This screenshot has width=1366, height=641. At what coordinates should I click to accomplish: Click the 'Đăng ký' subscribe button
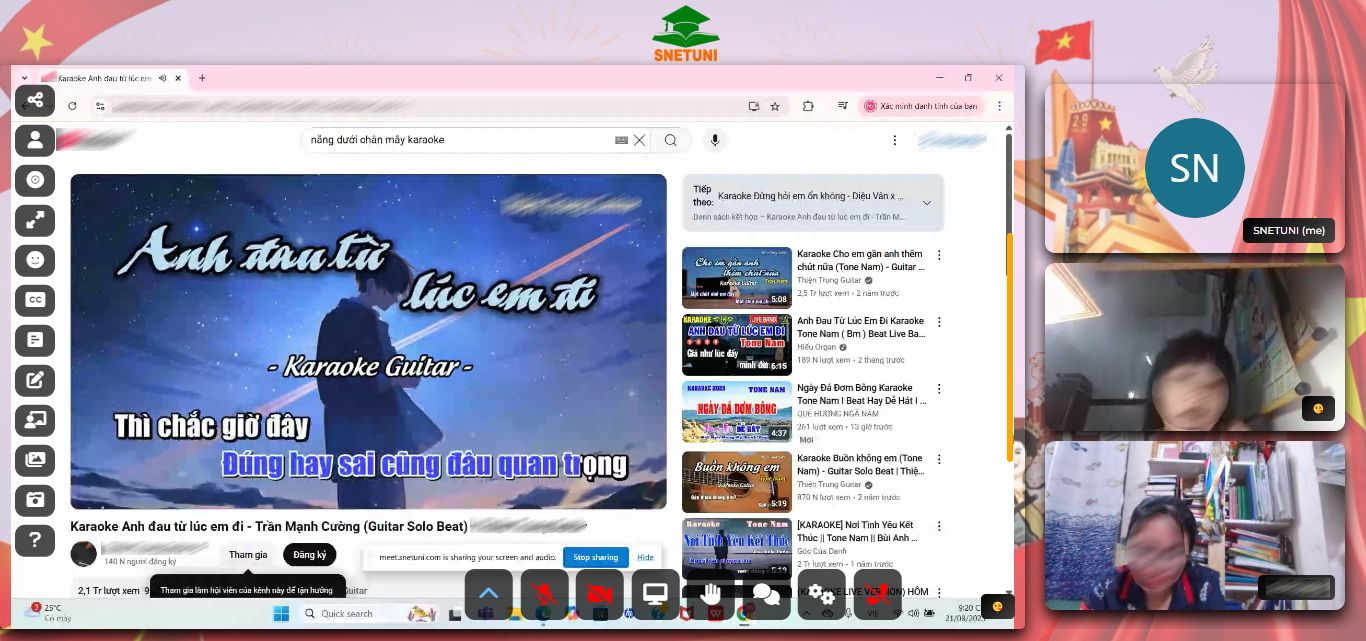coord(310,554)
